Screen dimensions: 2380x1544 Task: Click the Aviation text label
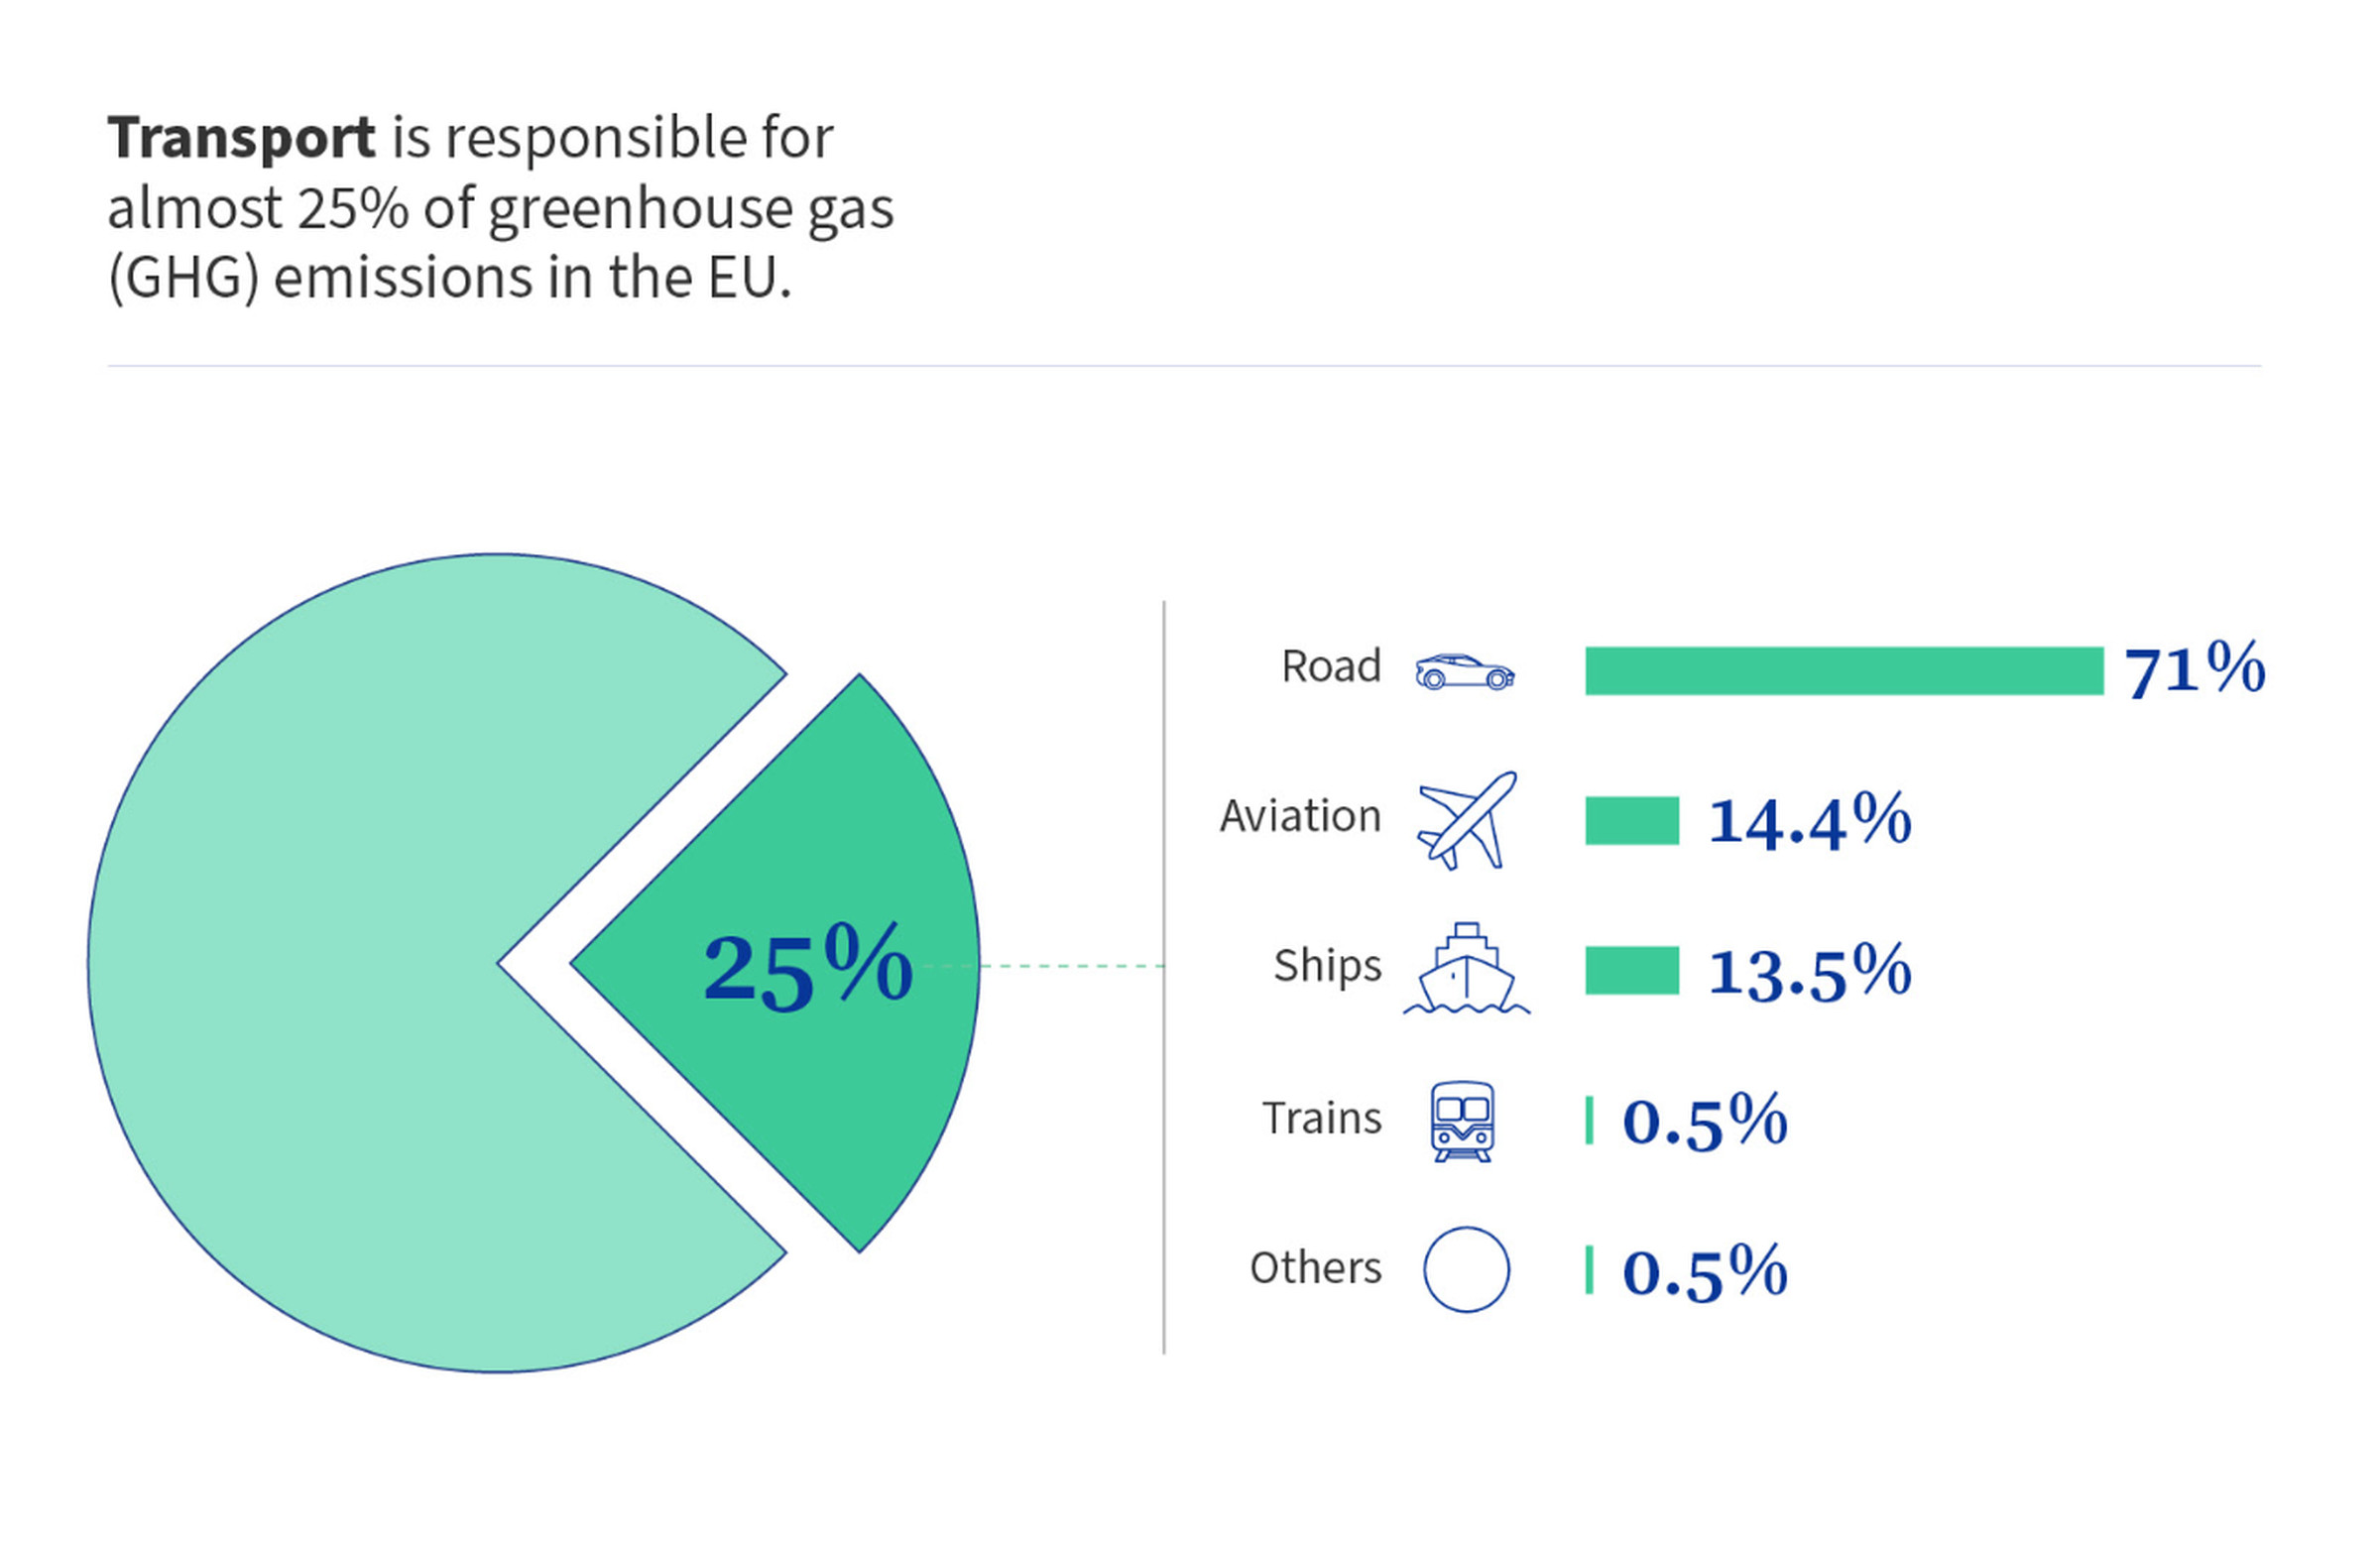(x=1300, y=817)
